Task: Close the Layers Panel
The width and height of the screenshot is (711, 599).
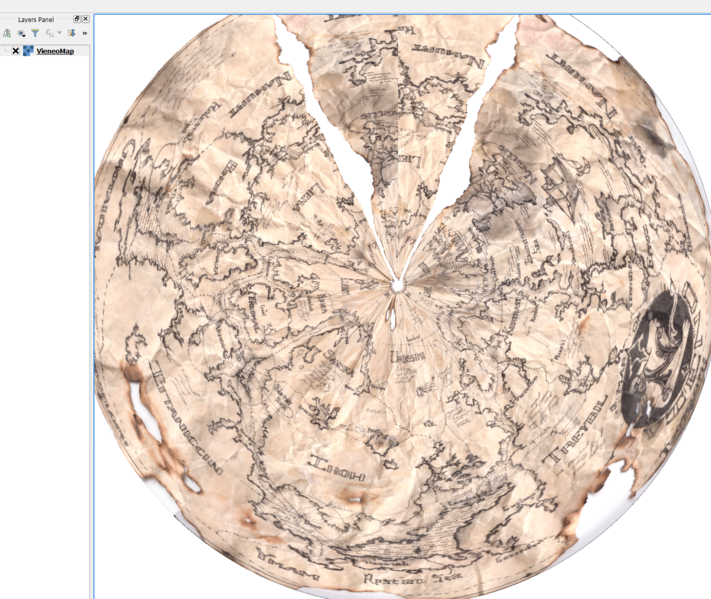Action: (x=85, y=19)
